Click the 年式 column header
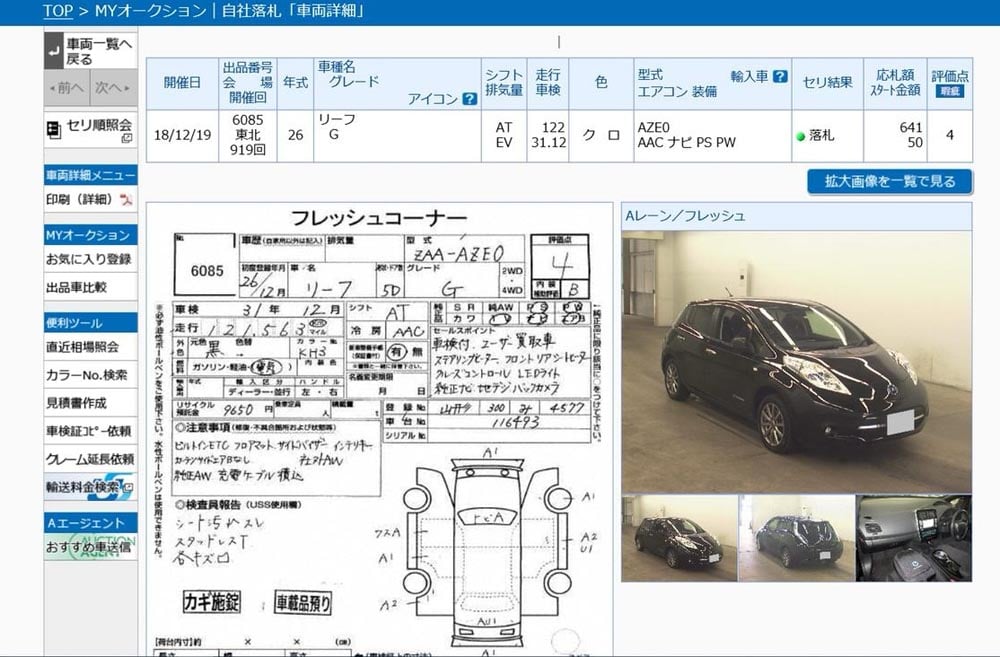This screenshot has width=1000, height=657. point(295,83)
